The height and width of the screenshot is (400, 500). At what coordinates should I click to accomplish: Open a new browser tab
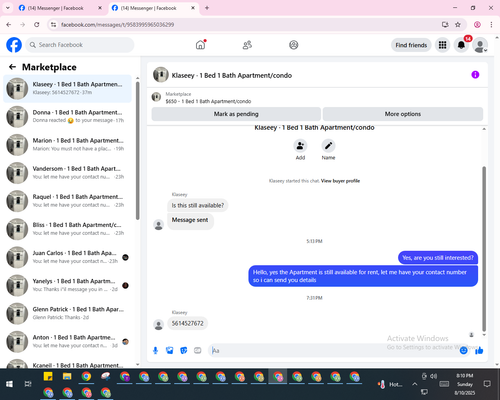pos(207,8)
